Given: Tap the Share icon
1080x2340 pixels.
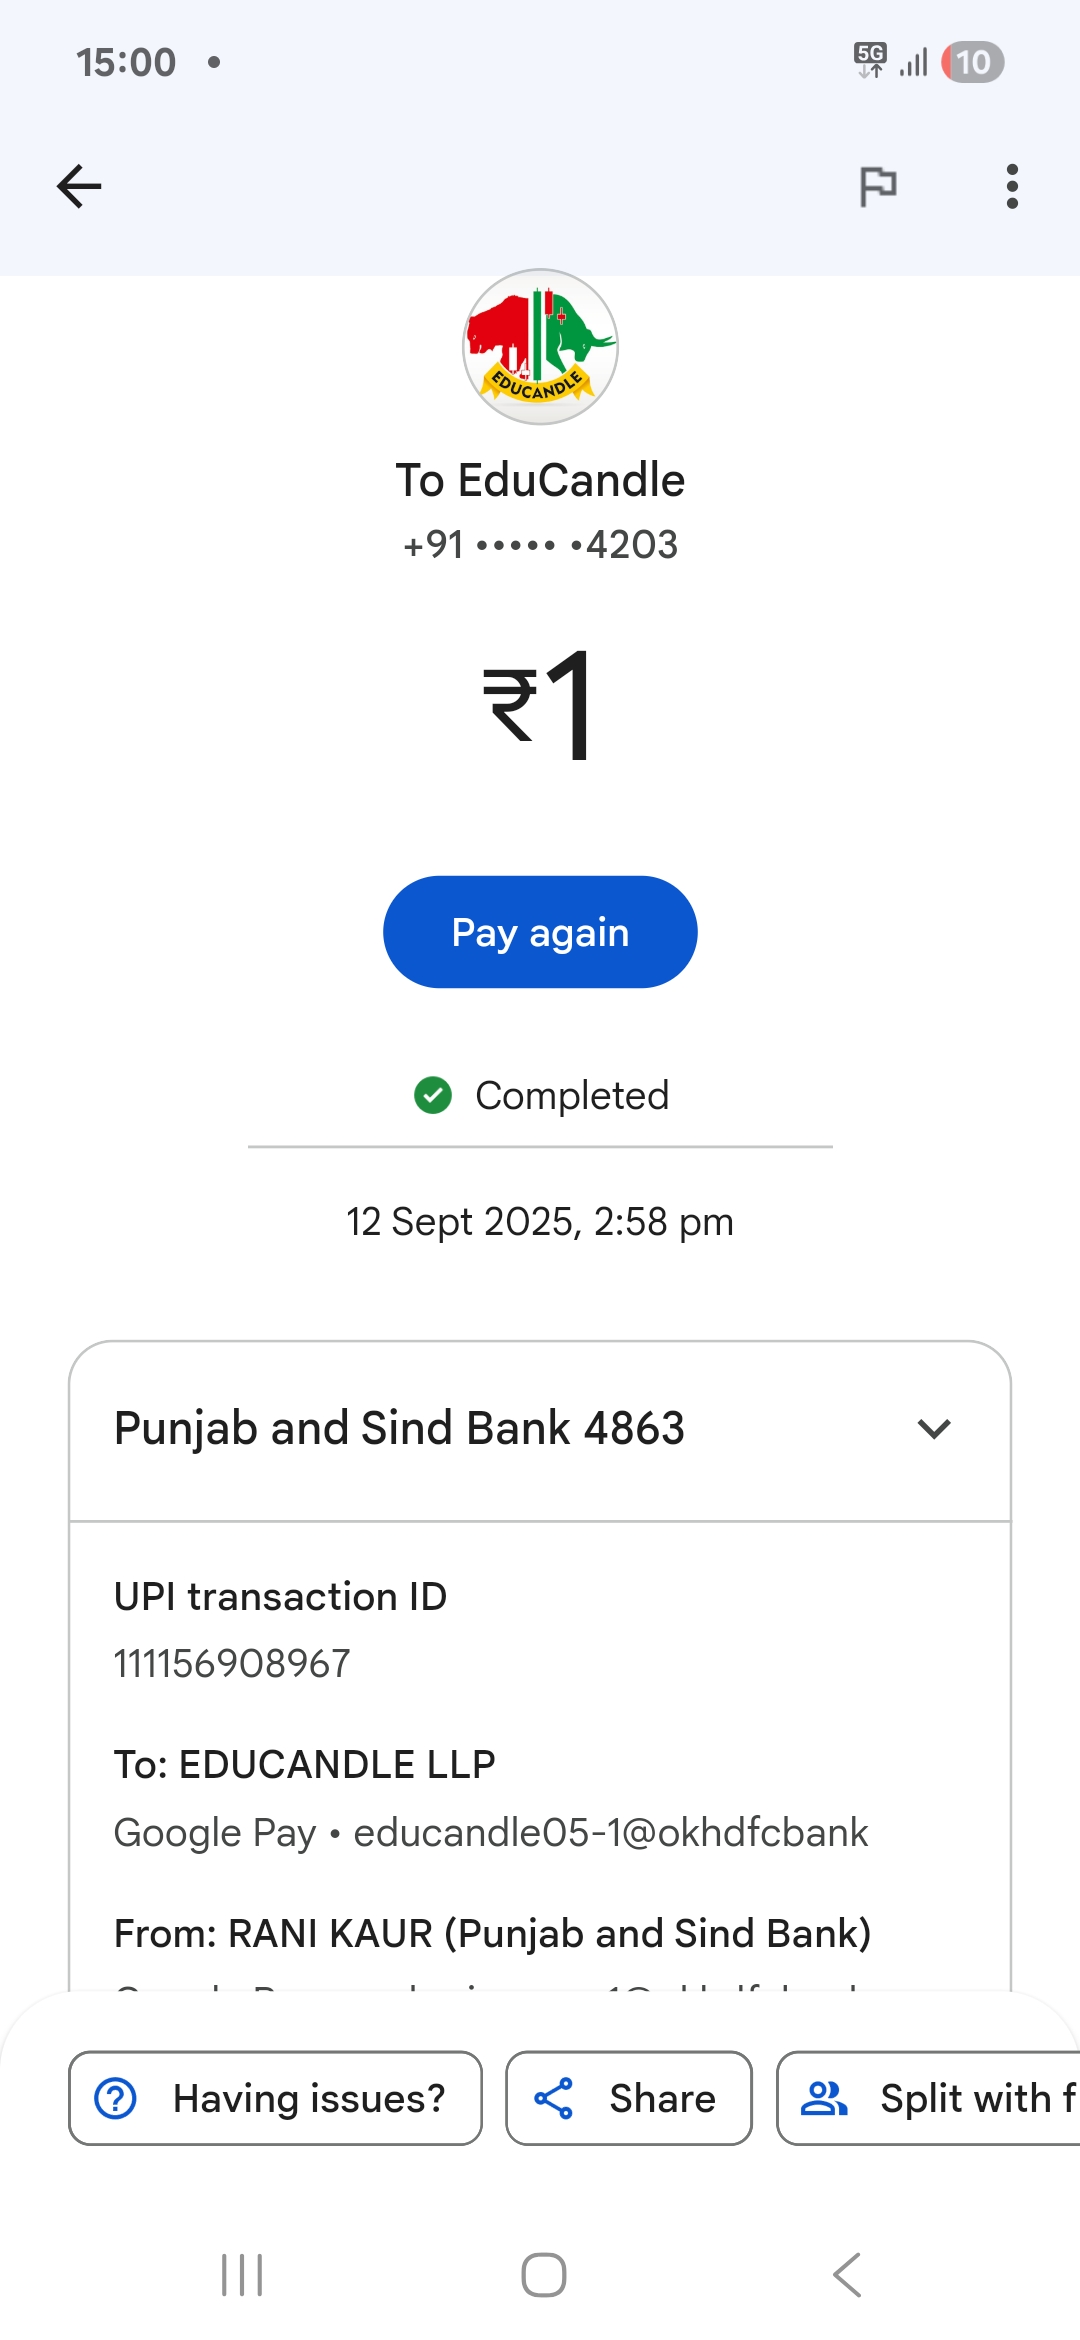Looking at the screenshot, I should pyautogui.click(x=554, y=2098).
